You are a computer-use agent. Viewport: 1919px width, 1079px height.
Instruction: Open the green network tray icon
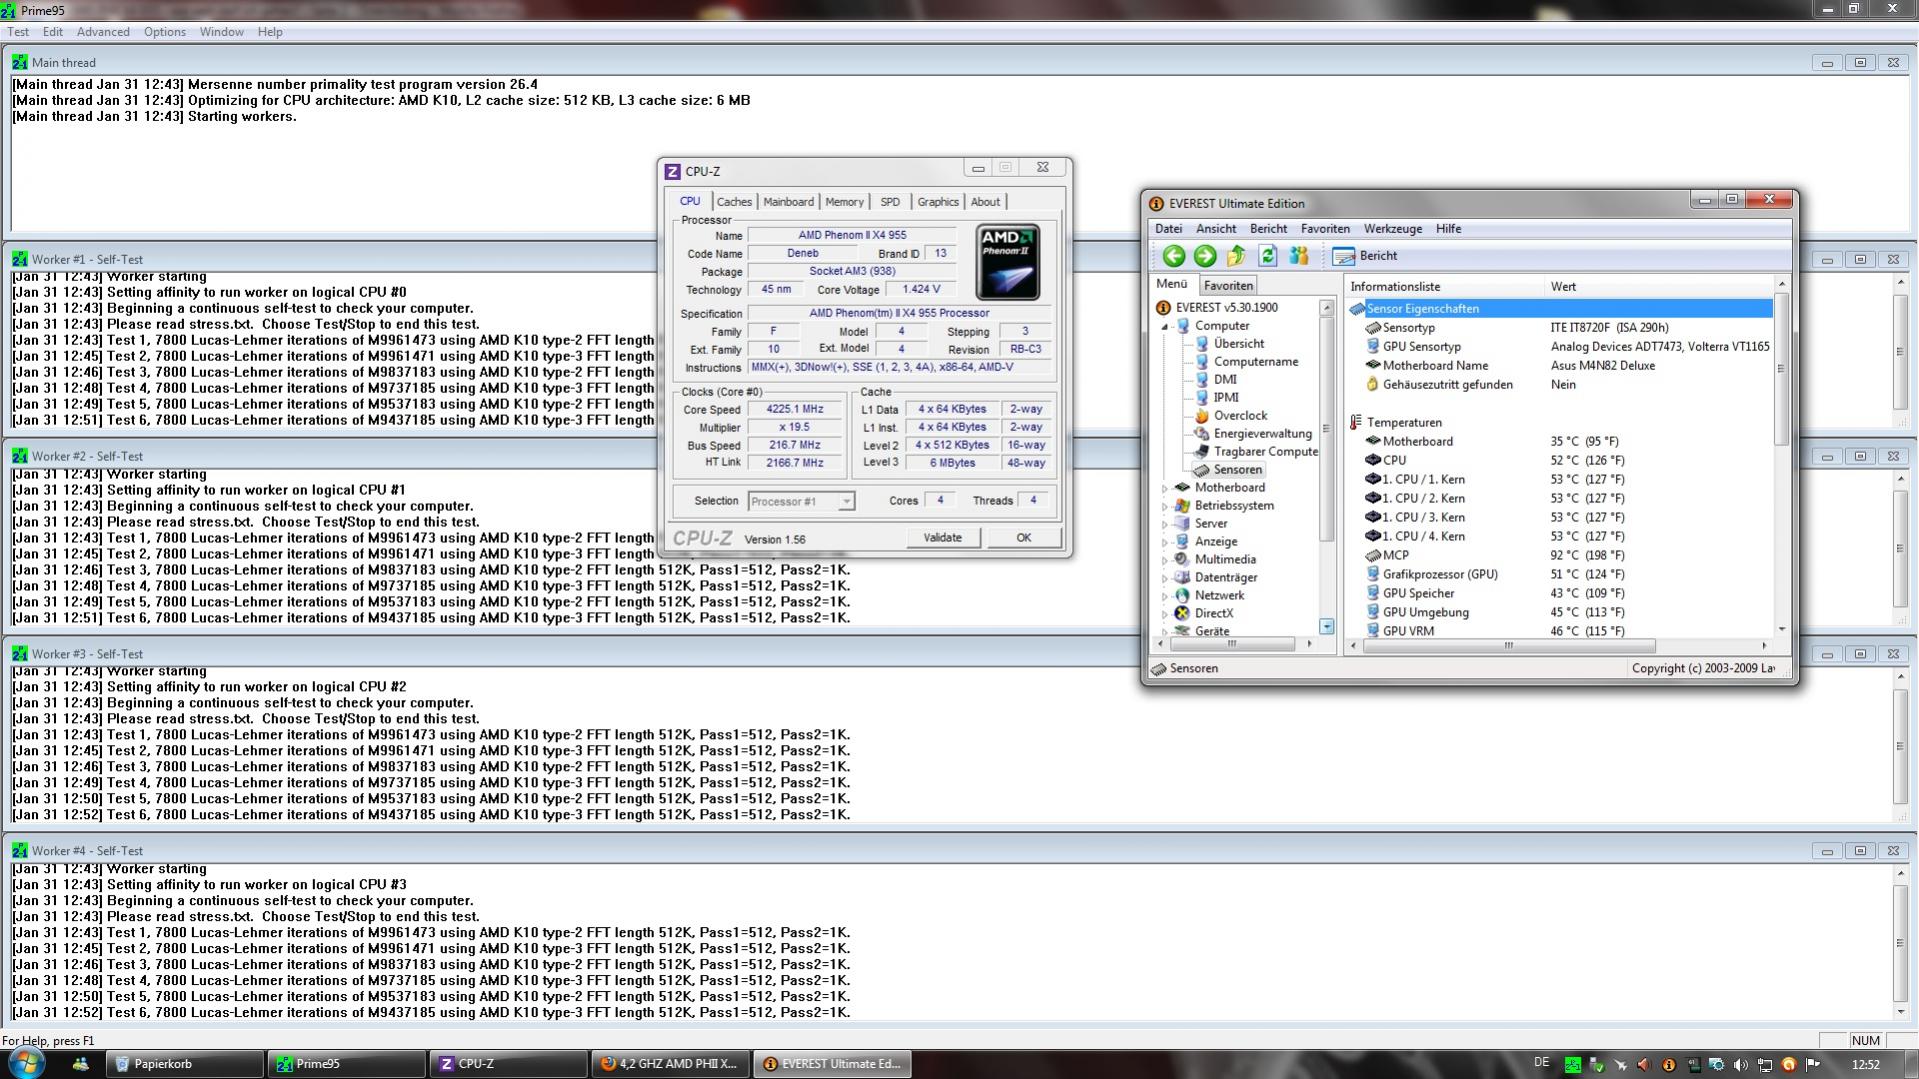(x=1572, y=1065)
